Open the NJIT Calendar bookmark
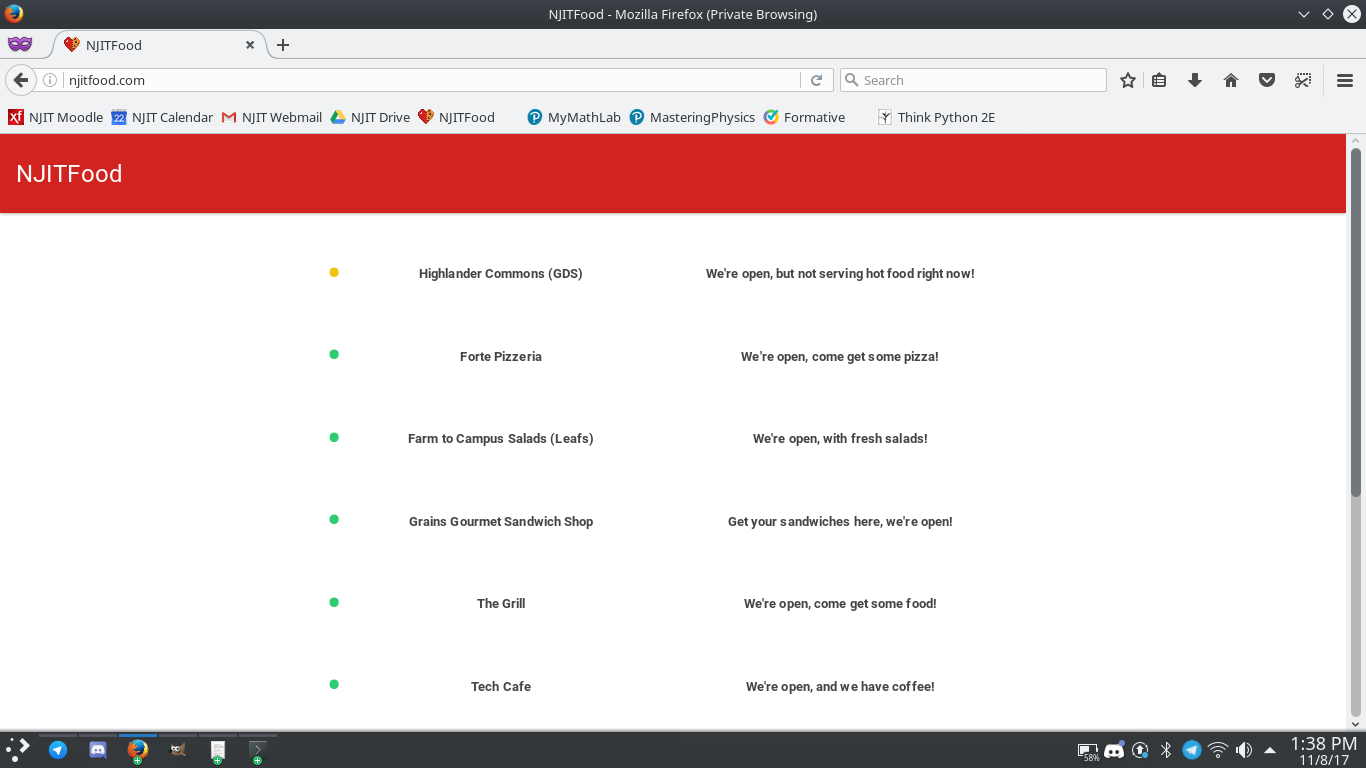Image resolution: width=1366 pixels, height=768 pixels. click(162, 117)
